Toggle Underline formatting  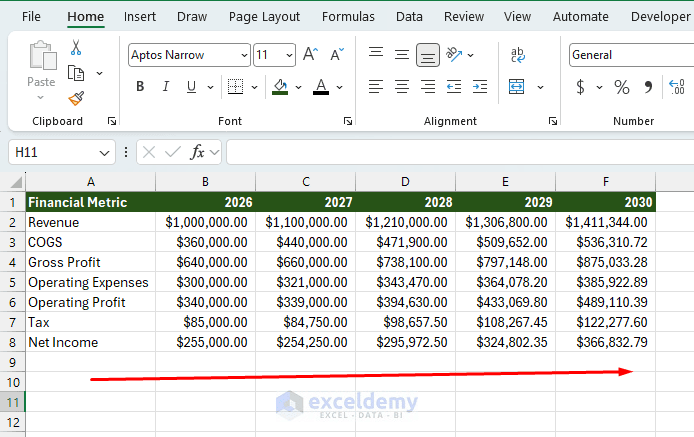click(x=191, y=87)
